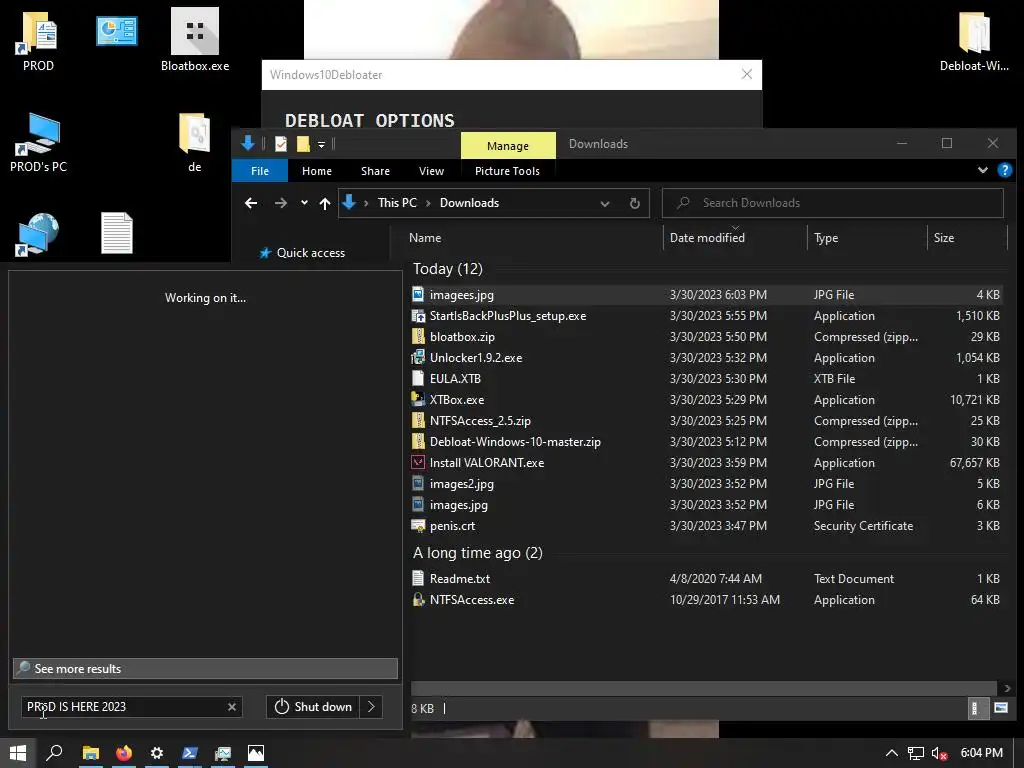Sort by the Type column header
Screen dimensions: 1024x768
click(x=826, y=238)
